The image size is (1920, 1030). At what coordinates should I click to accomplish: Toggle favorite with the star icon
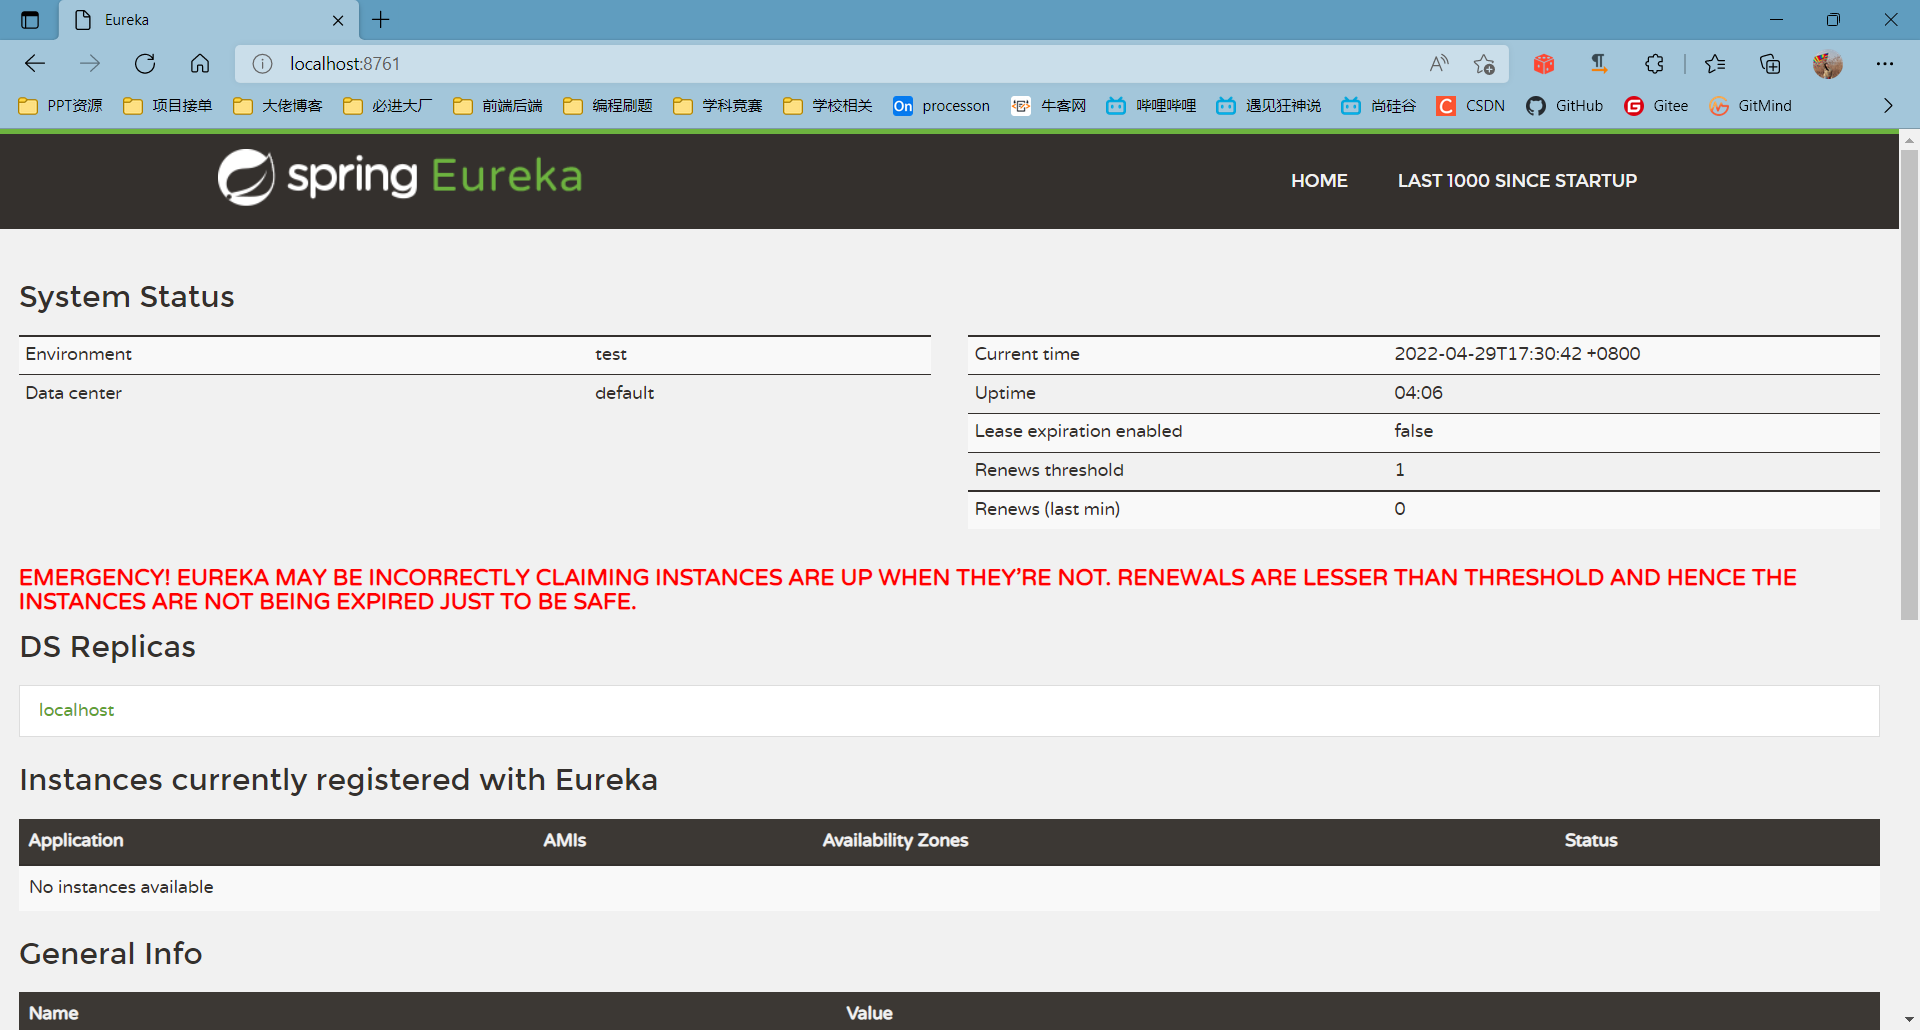(1484, 63)
